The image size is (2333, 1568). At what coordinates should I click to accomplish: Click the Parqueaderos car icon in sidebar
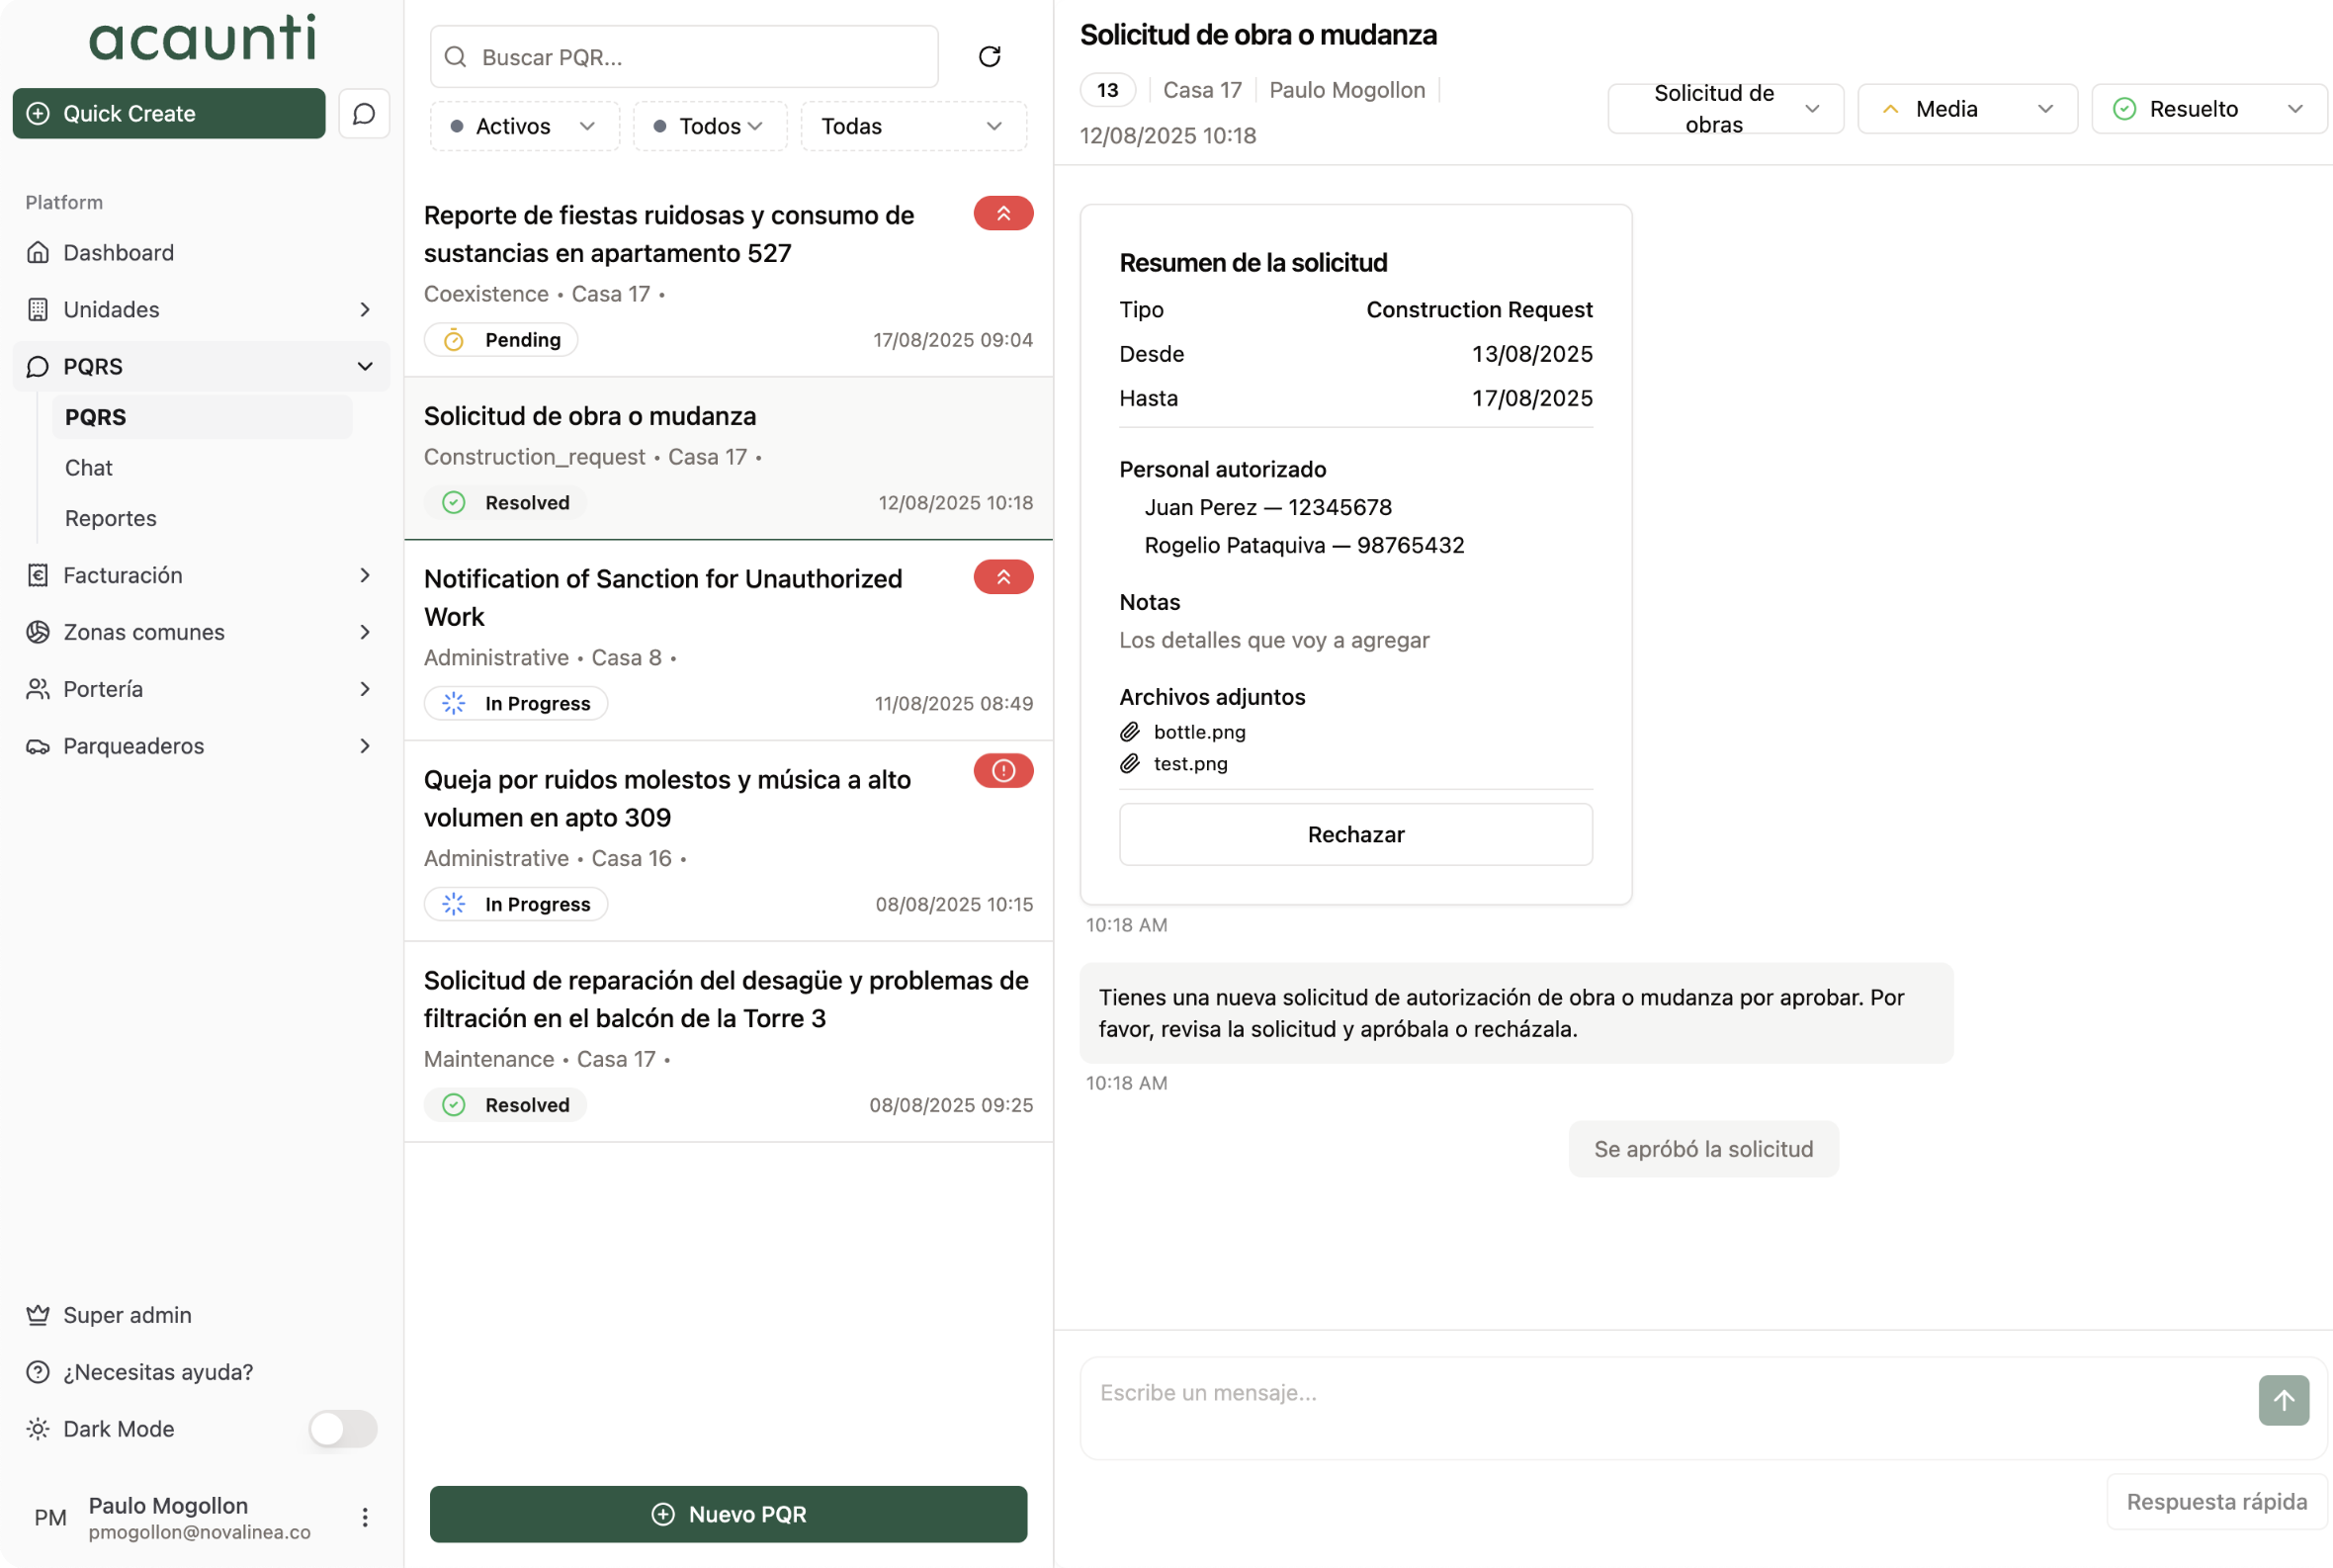(38, 745)
